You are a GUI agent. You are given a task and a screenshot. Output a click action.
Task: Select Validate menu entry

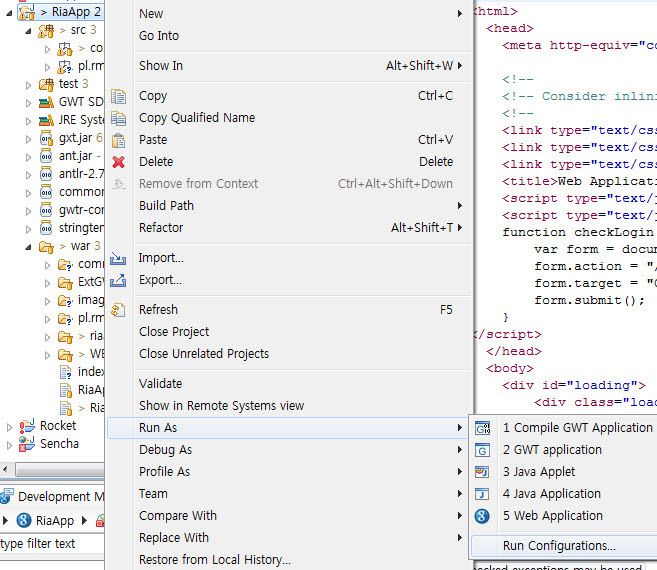click(x=289, y=384)
